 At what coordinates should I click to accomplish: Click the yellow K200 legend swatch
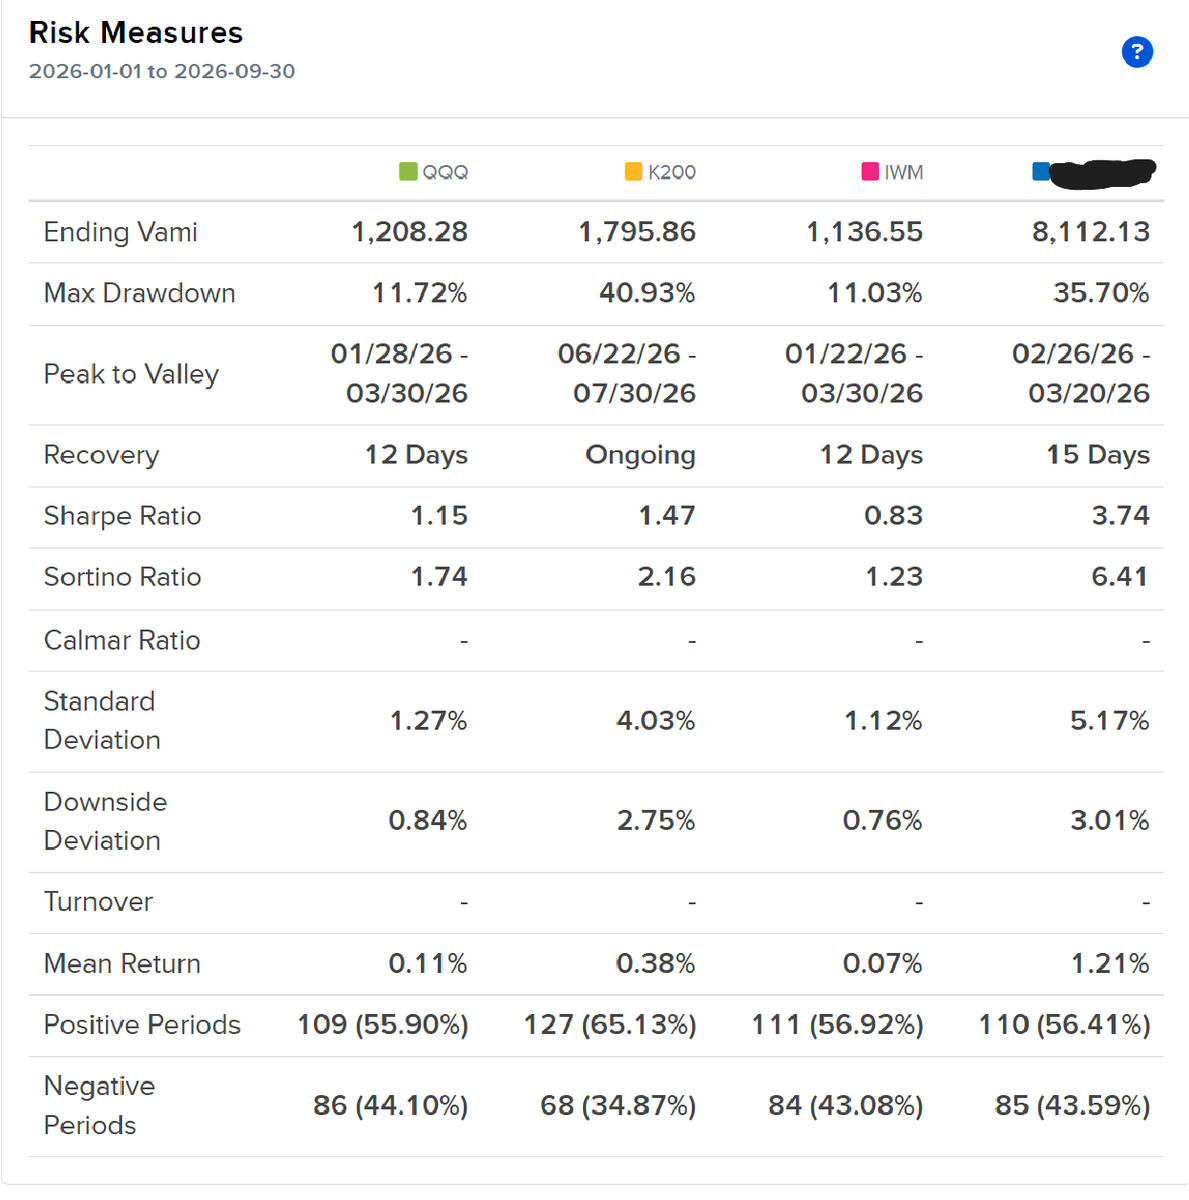633,172
